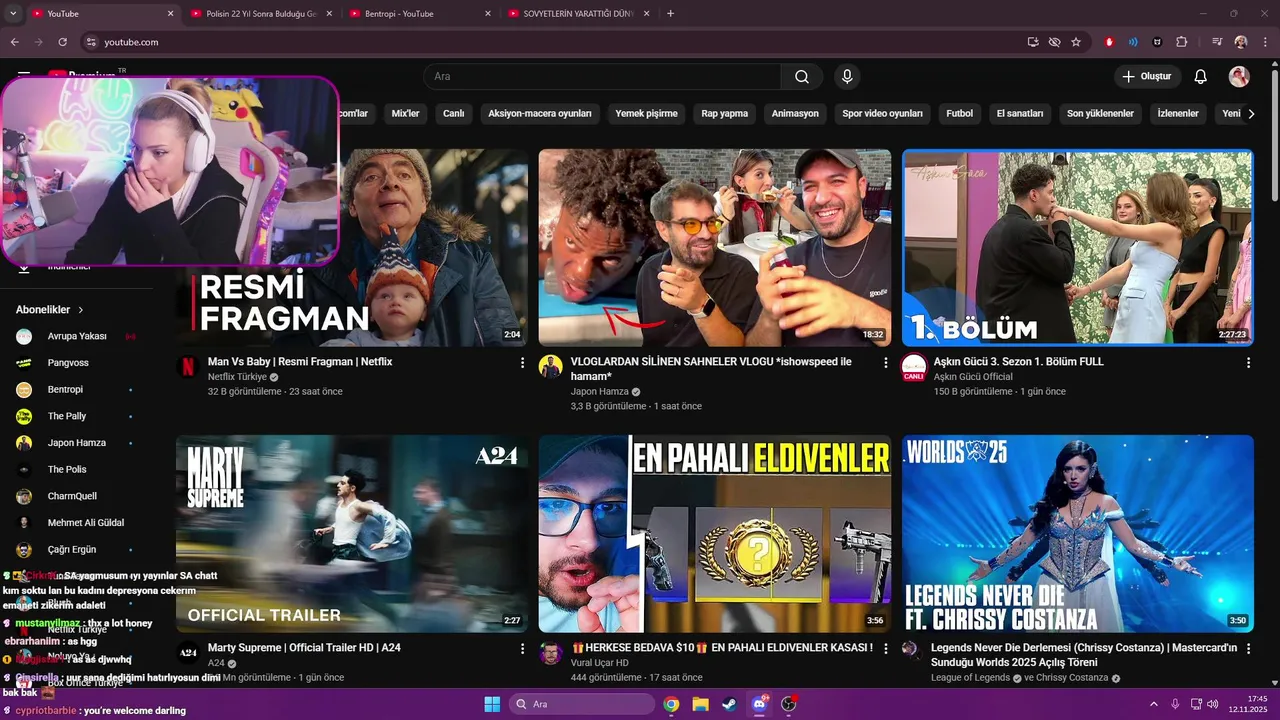The height and width of the screenshot is (720, 1280).
Task: Open new browser tab with plus
Action: [670, 14]
